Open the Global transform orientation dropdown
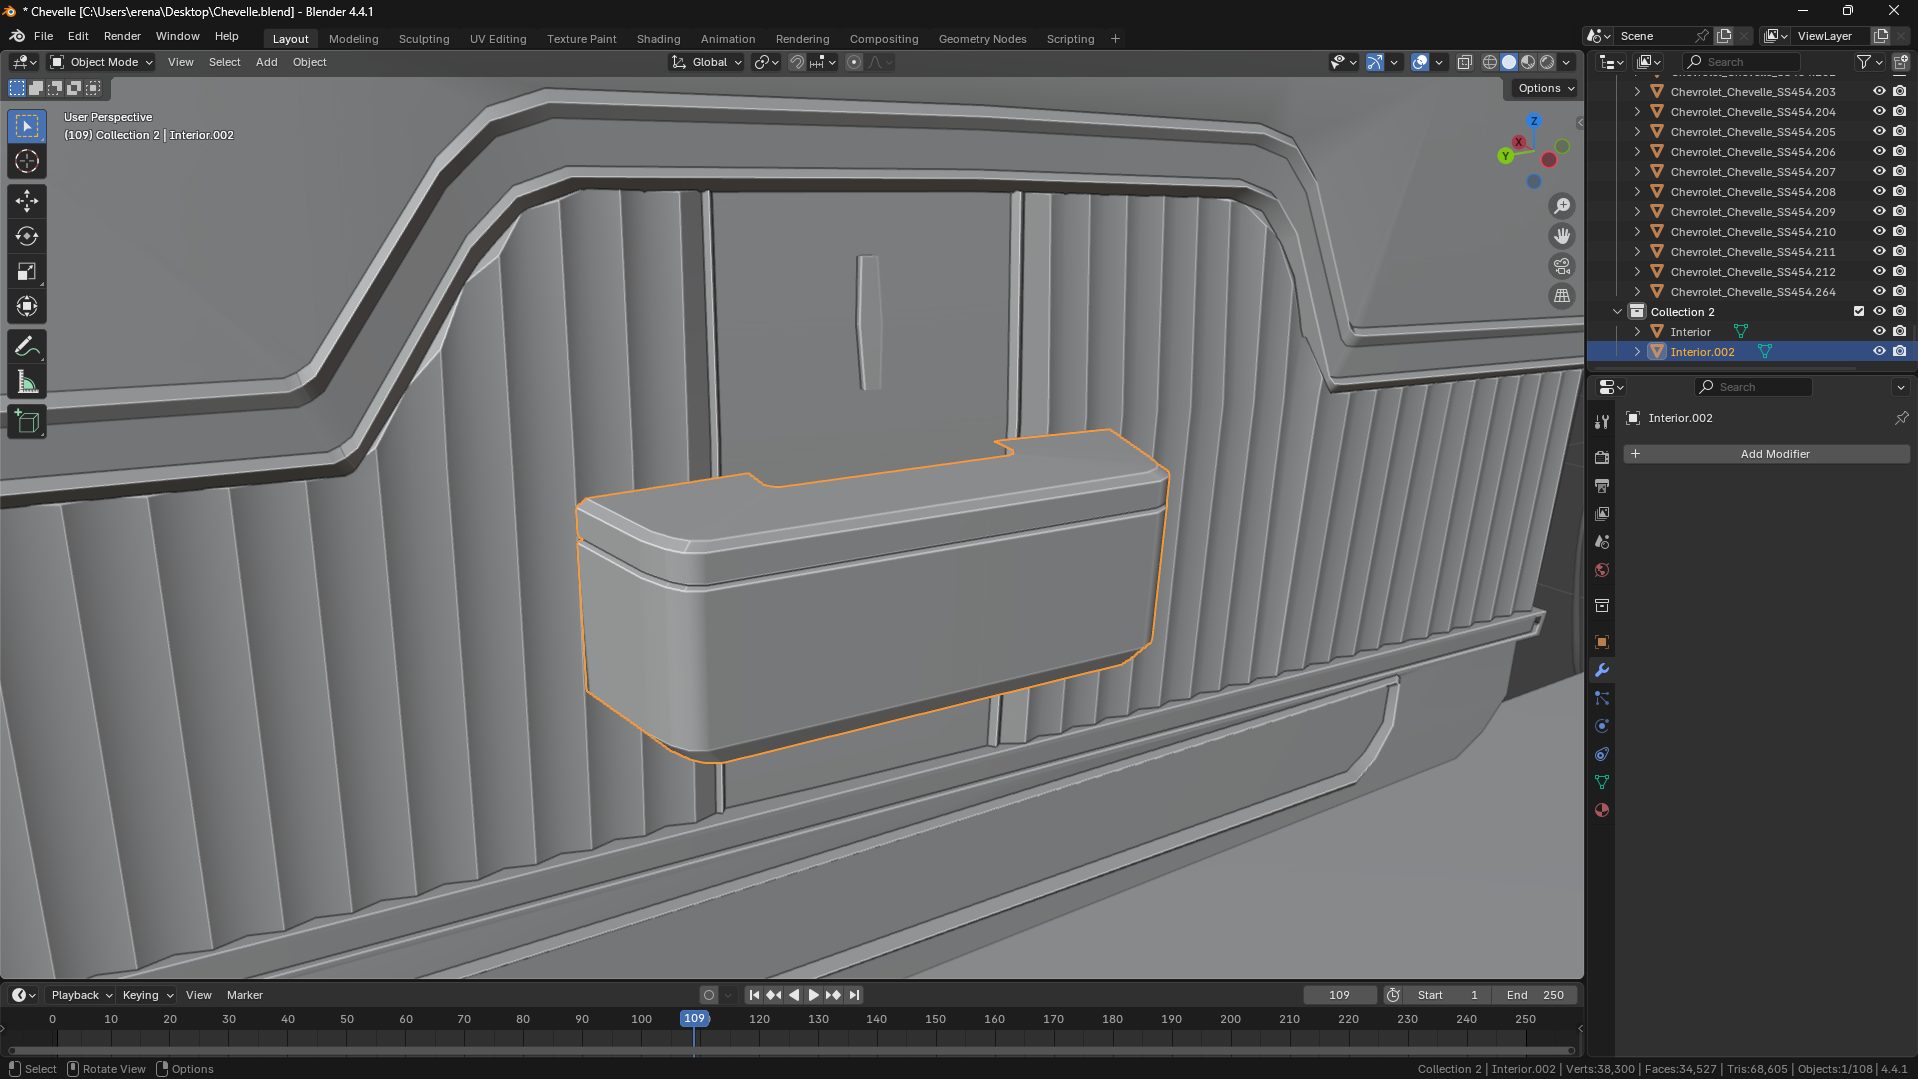Viewport: 1918px width, 1079px height. pos(707,62)
